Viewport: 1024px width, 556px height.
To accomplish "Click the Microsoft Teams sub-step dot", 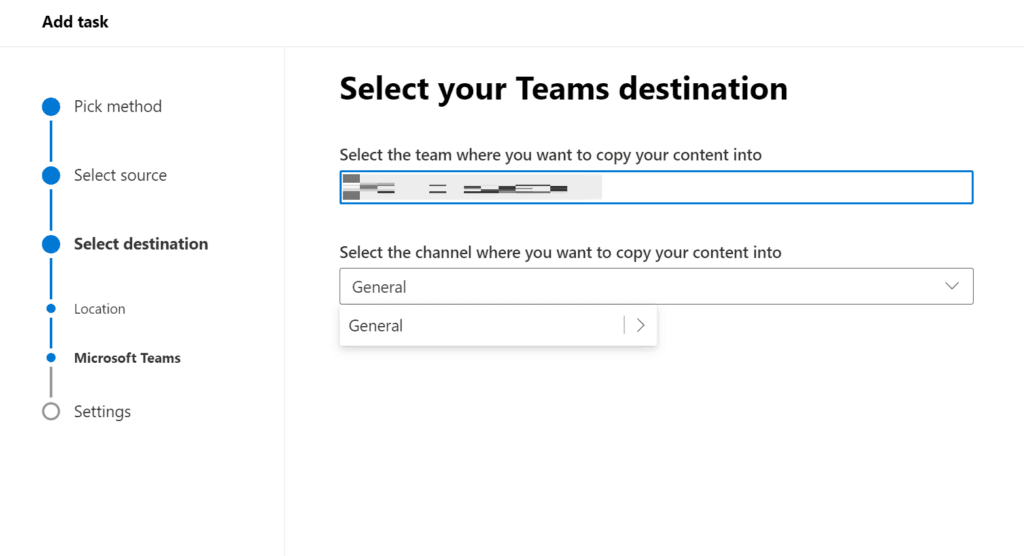I will (x=51, y=358).
